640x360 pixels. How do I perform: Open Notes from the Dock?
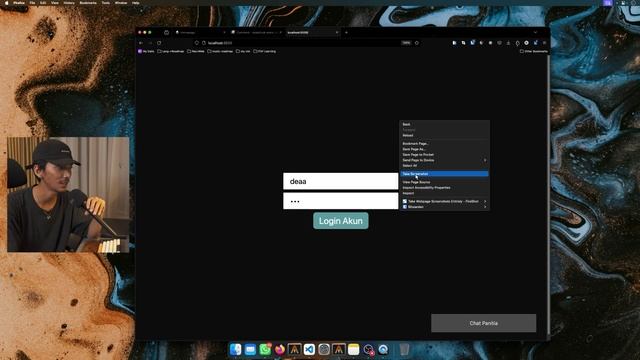coord(353,349)
